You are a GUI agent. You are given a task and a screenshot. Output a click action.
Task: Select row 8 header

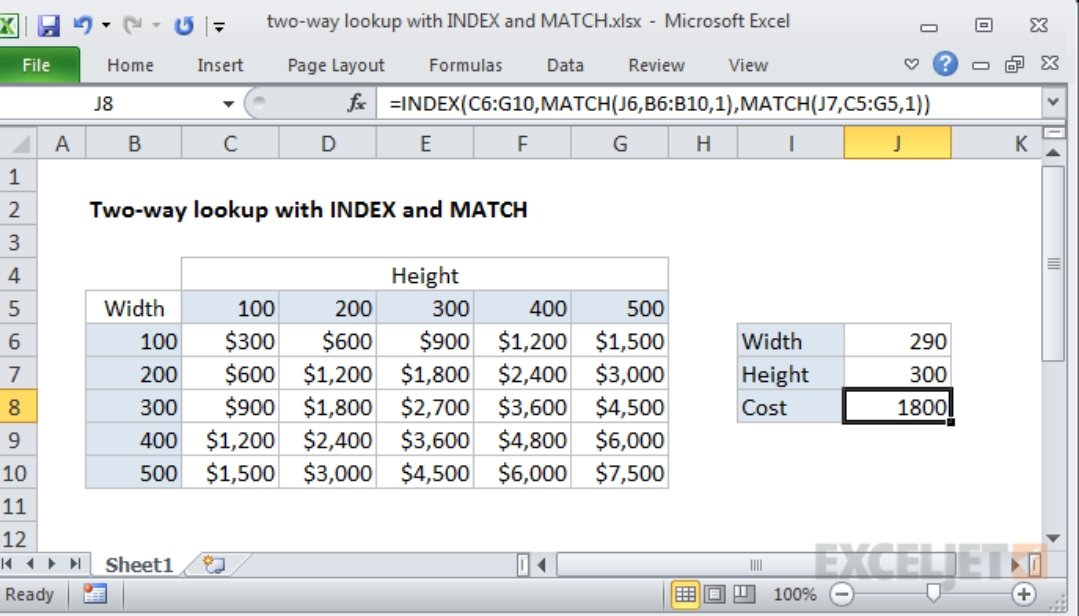(17, 407)
